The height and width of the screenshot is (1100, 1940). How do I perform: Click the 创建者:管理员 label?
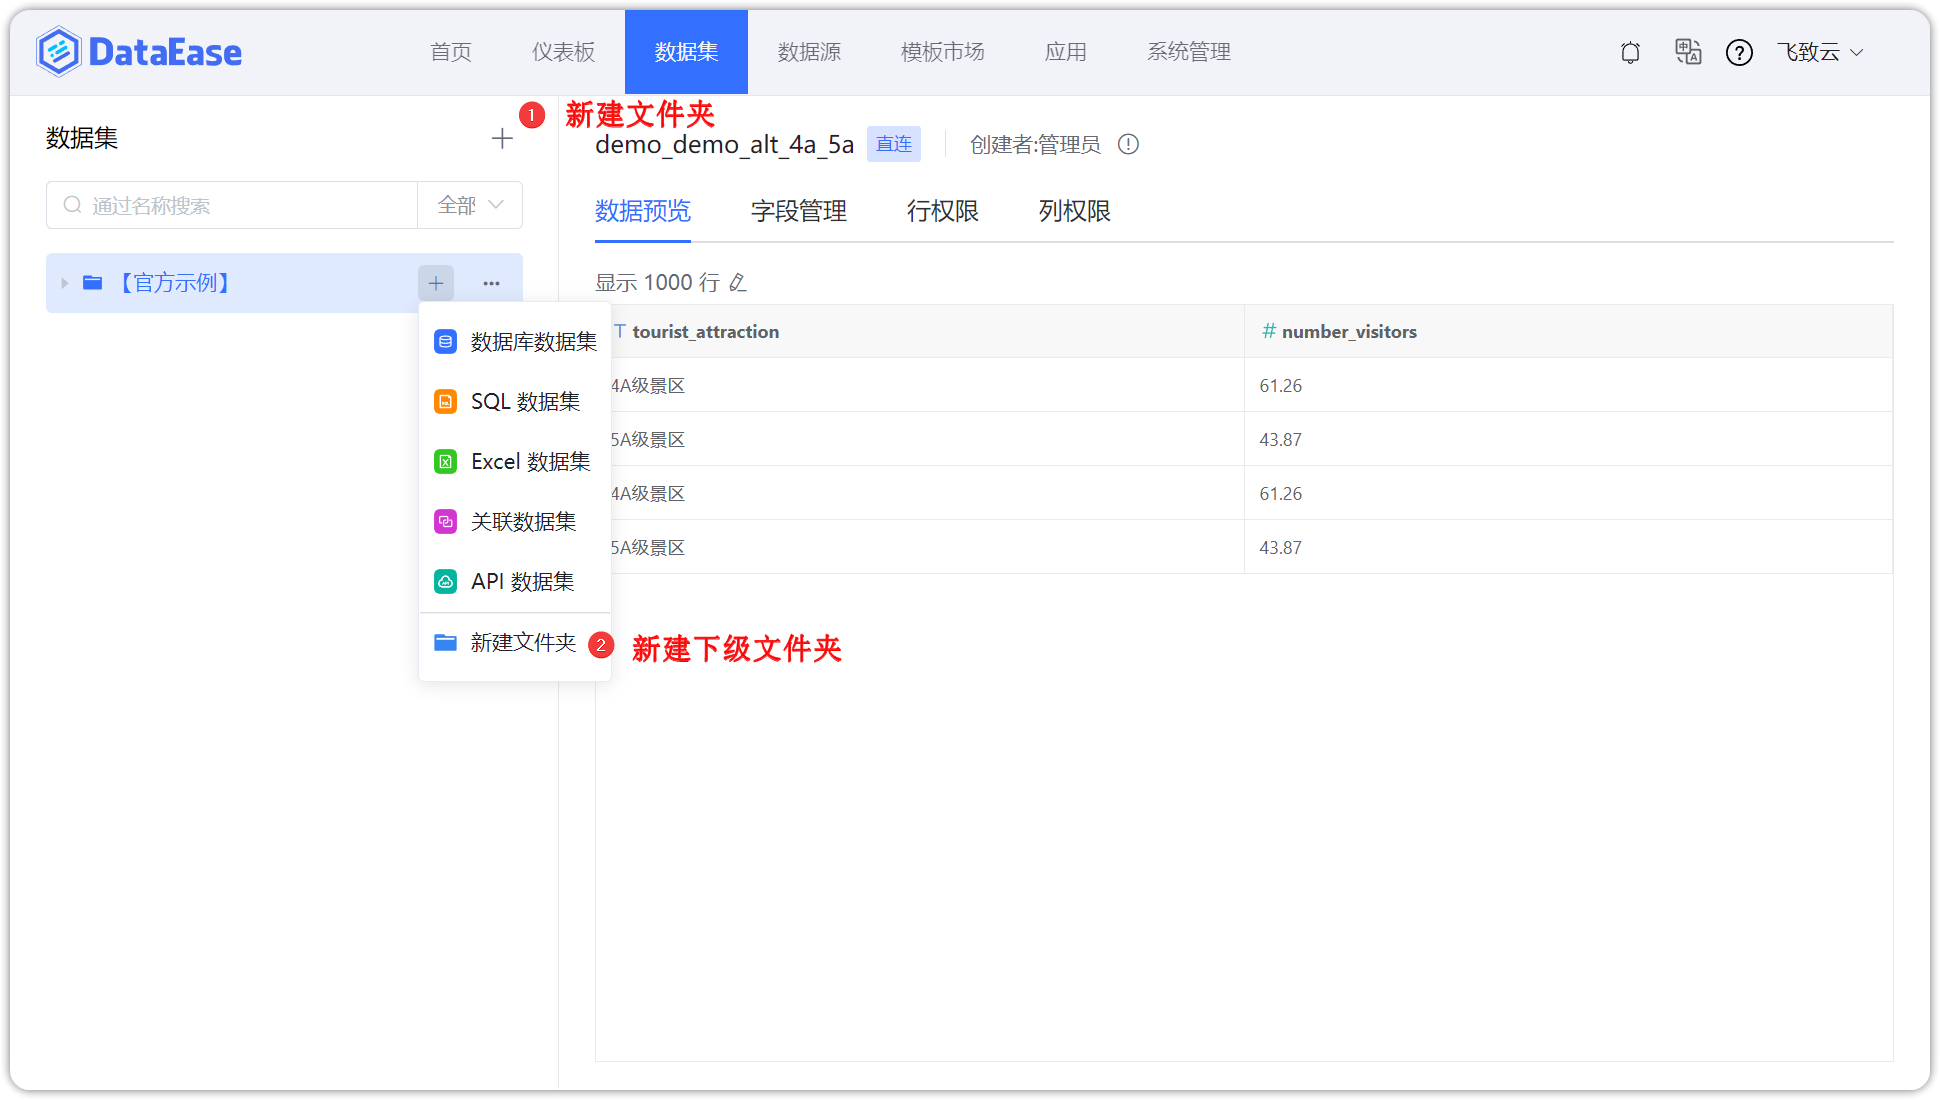coord(1034,144)
